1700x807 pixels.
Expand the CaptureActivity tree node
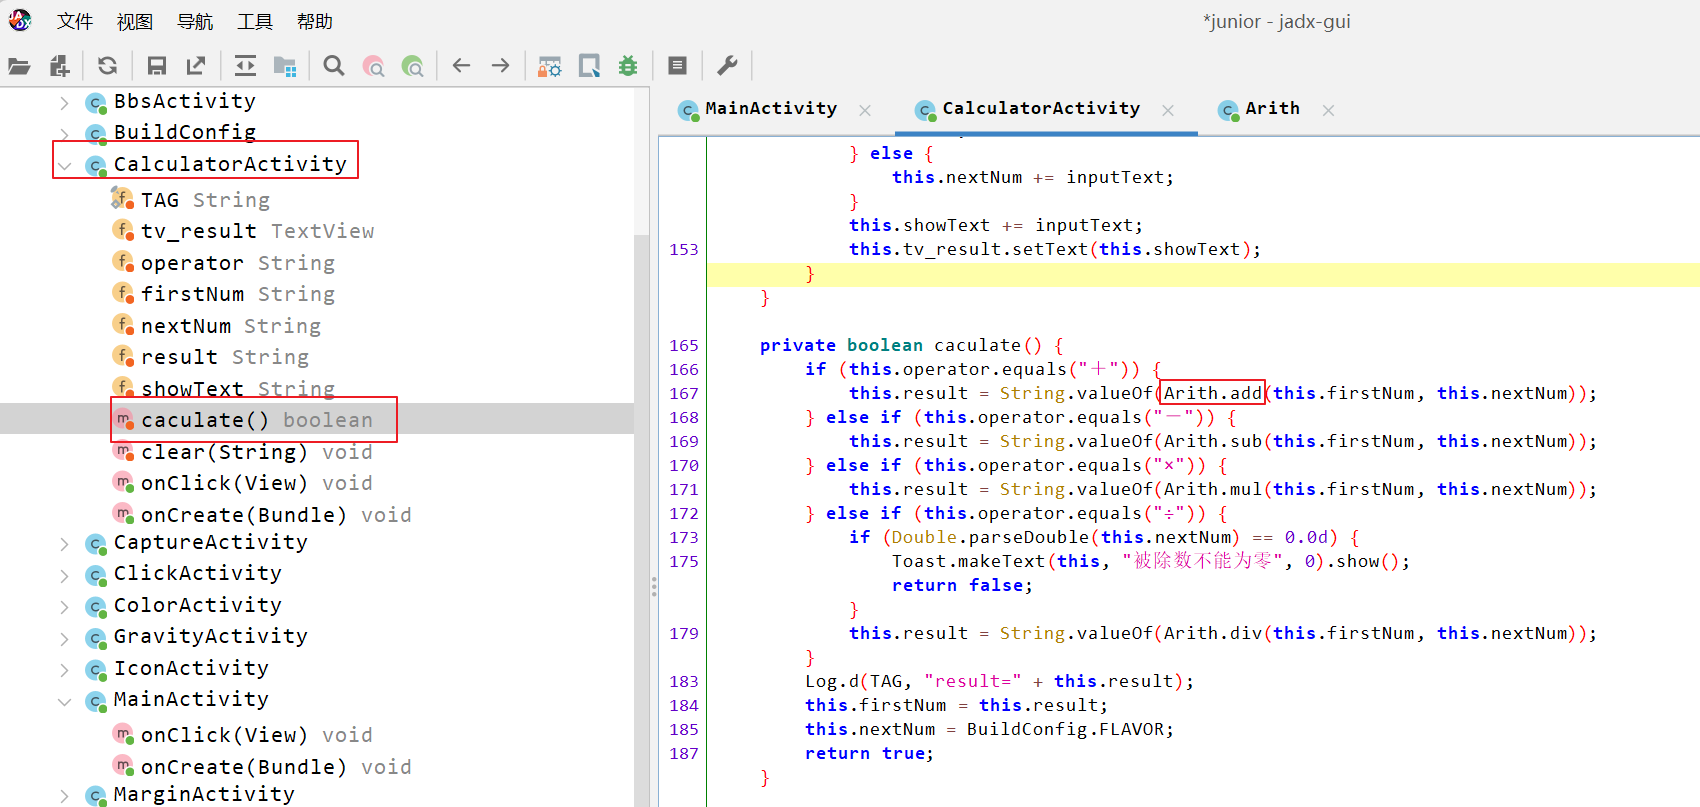pyautogui.click(x=64, y=543)
